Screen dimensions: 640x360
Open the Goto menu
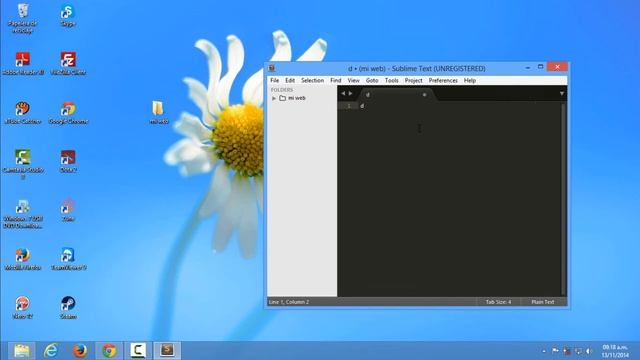tap(372, 80)
